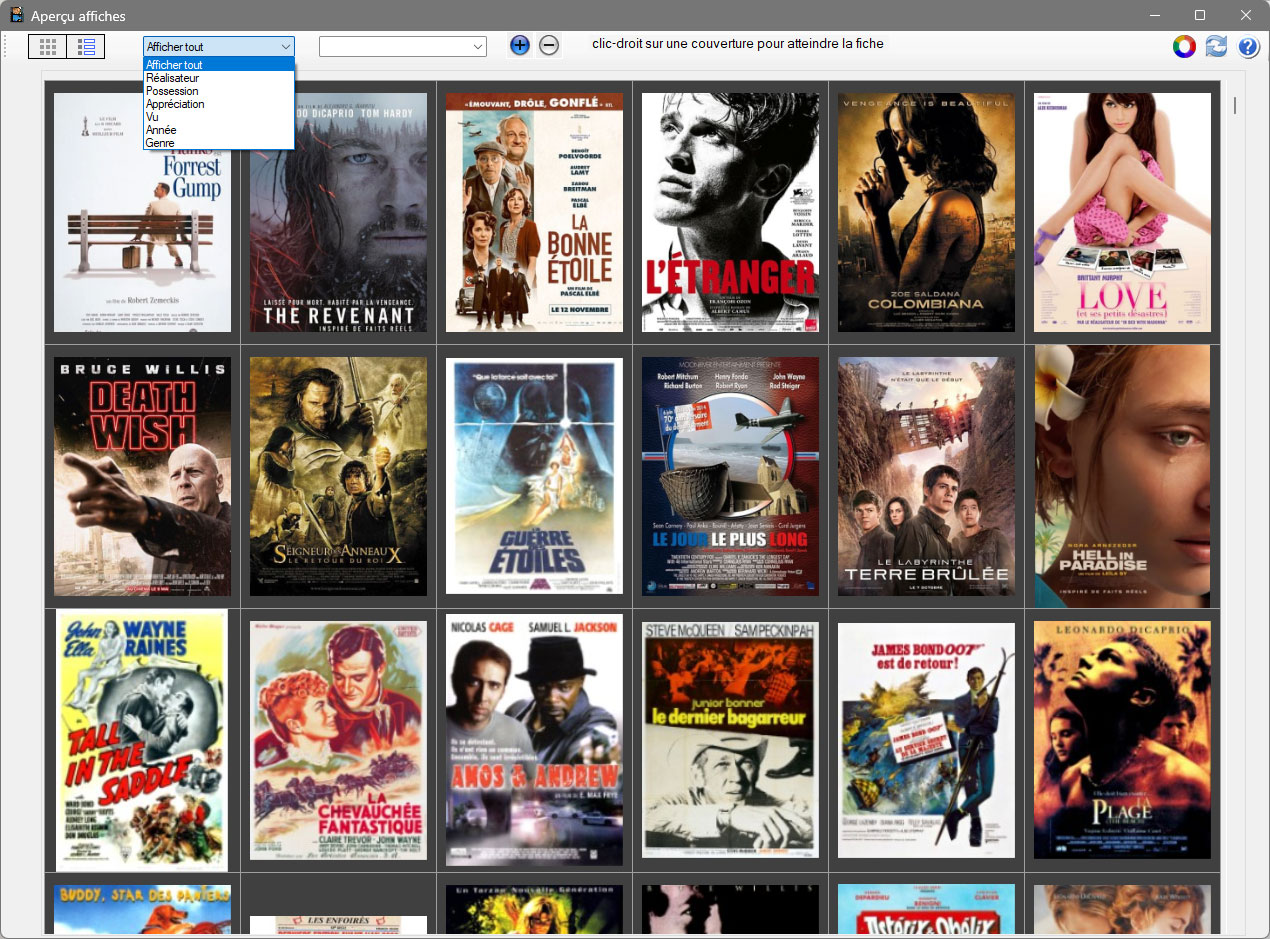Select 'Année' from the filter list
Image resolution: width=1270 pixels, height=939 pixels.
[x=161, y=130]
